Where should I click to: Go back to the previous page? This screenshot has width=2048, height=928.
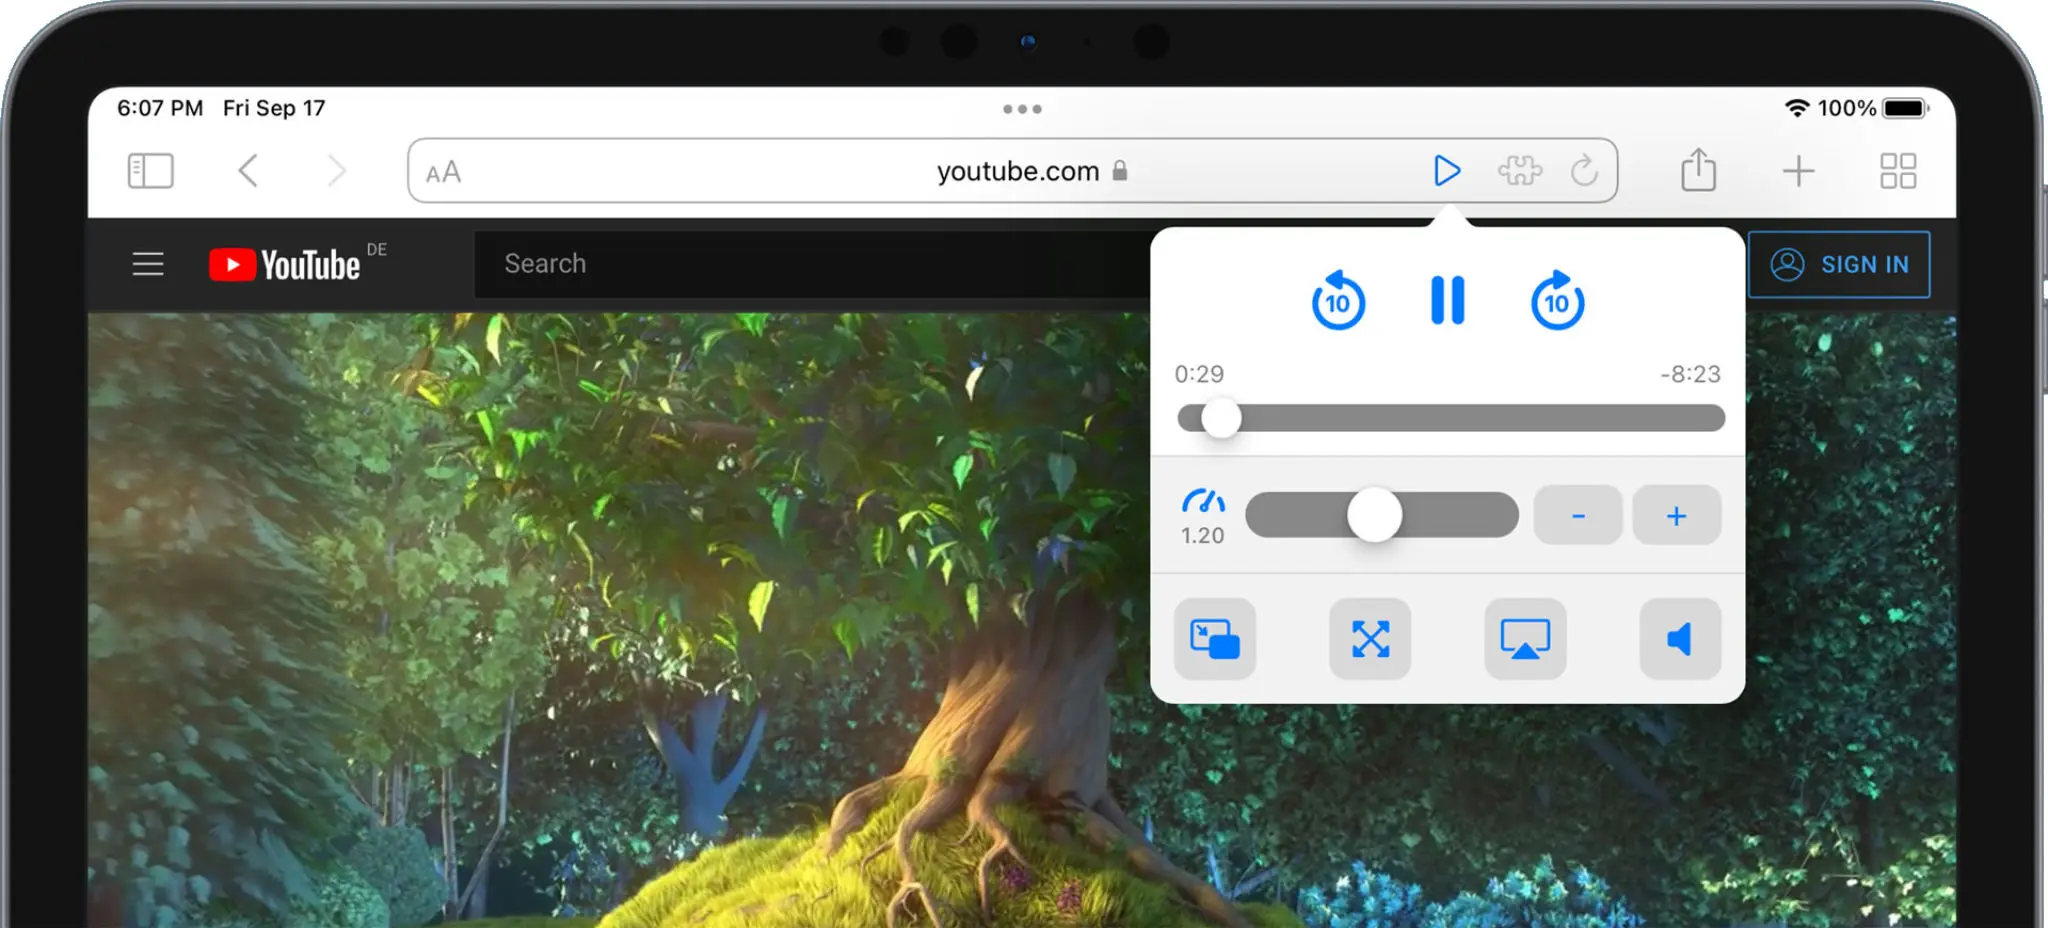tap(249, 171)
